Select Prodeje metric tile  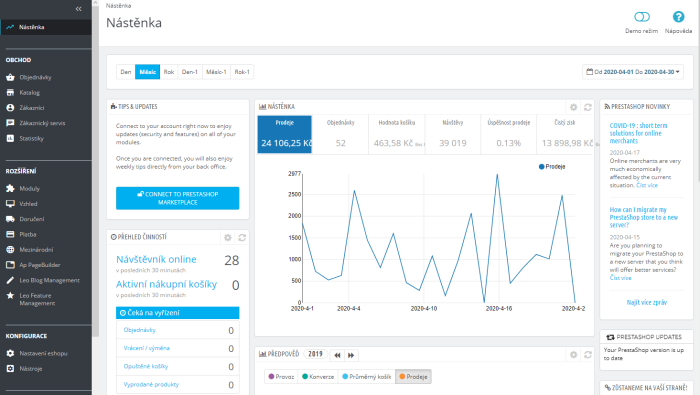coord(284,134)
